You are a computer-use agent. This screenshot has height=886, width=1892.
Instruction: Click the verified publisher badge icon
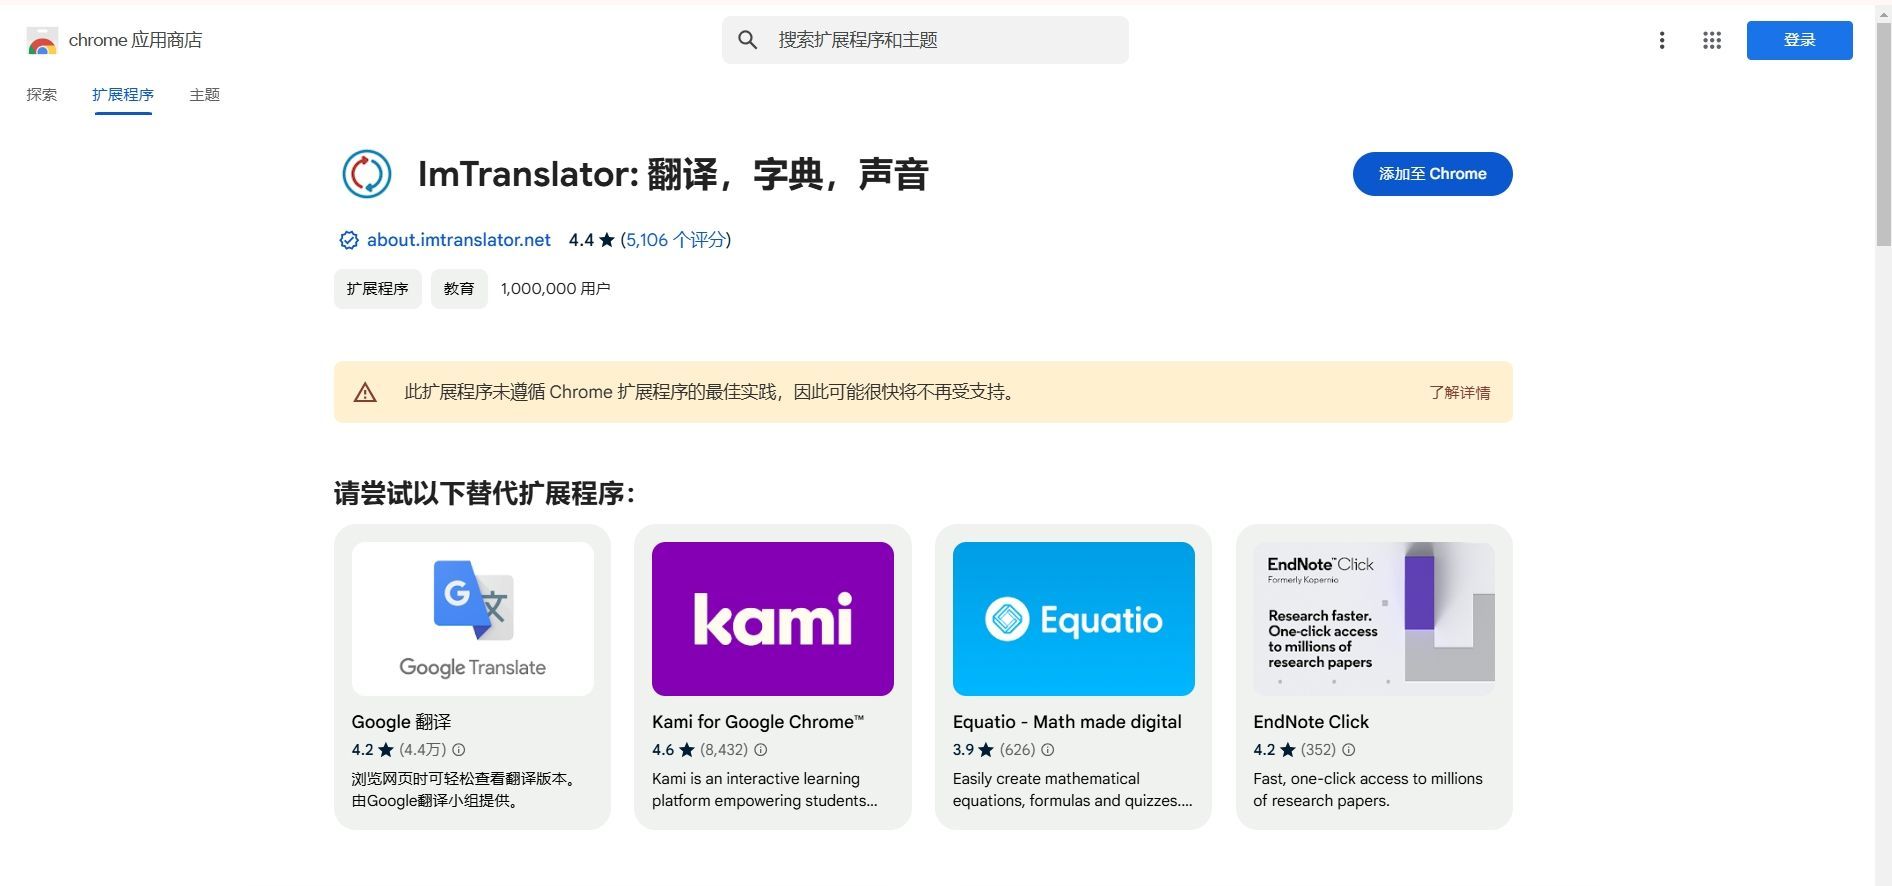coord(349,240)
